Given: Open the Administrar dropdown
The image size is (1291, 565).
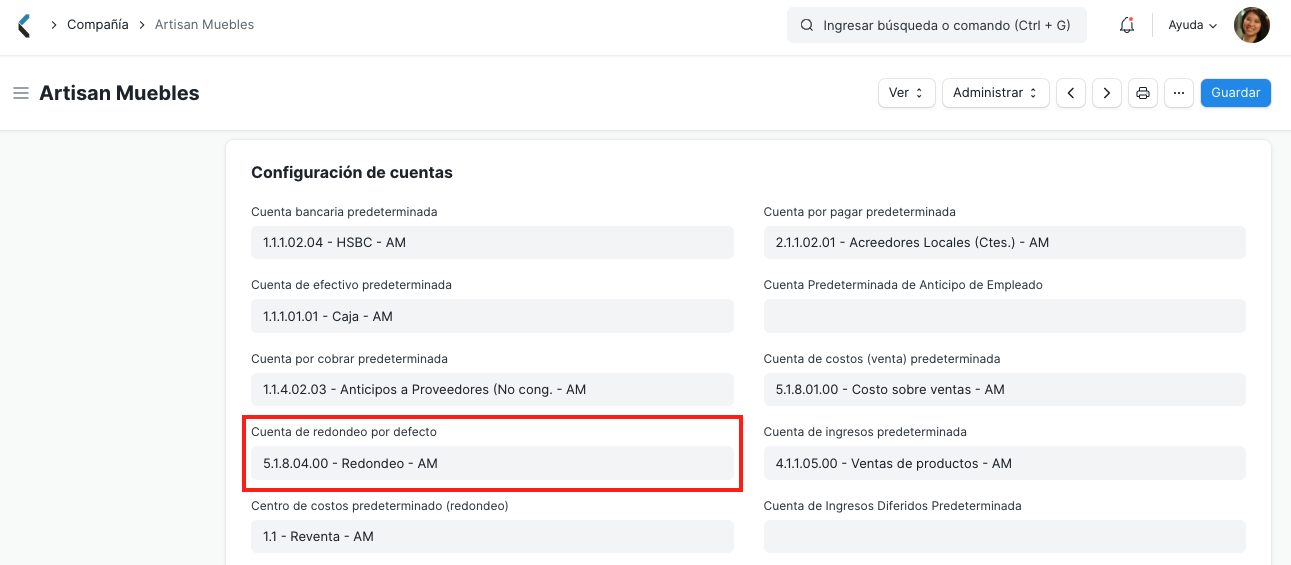Looking at the screenshot, I should pos(996,93).
